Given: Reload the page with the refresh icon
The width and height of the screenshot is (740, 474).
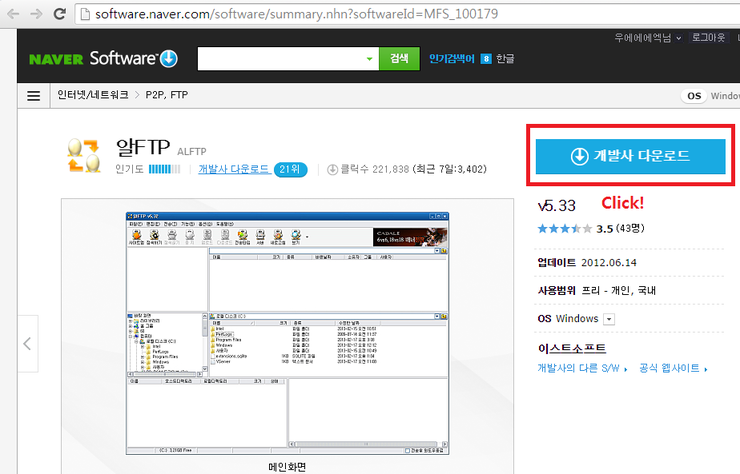Looking at the screenshot, I should (59, 14).
